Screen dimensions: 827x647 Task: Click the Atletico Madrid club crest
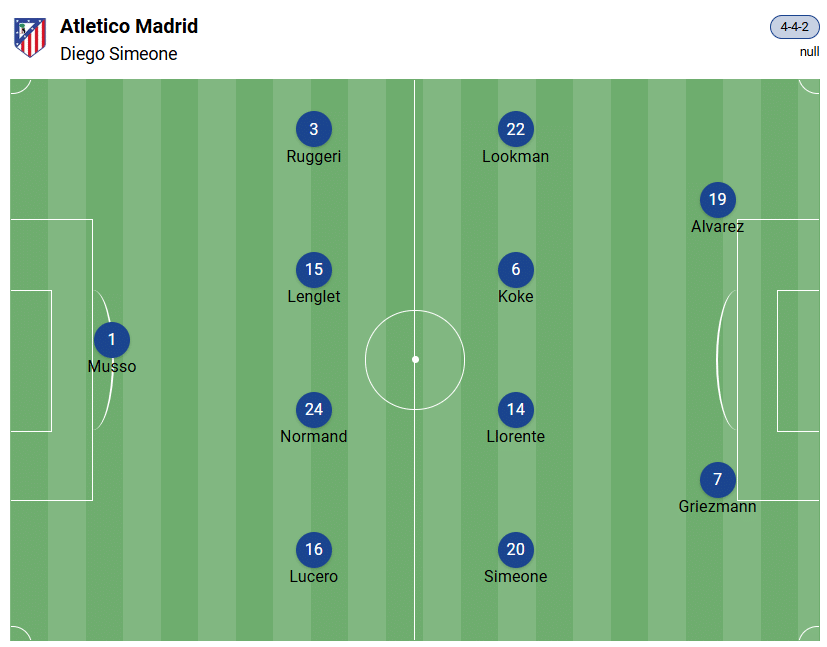(x=30, y=38)
